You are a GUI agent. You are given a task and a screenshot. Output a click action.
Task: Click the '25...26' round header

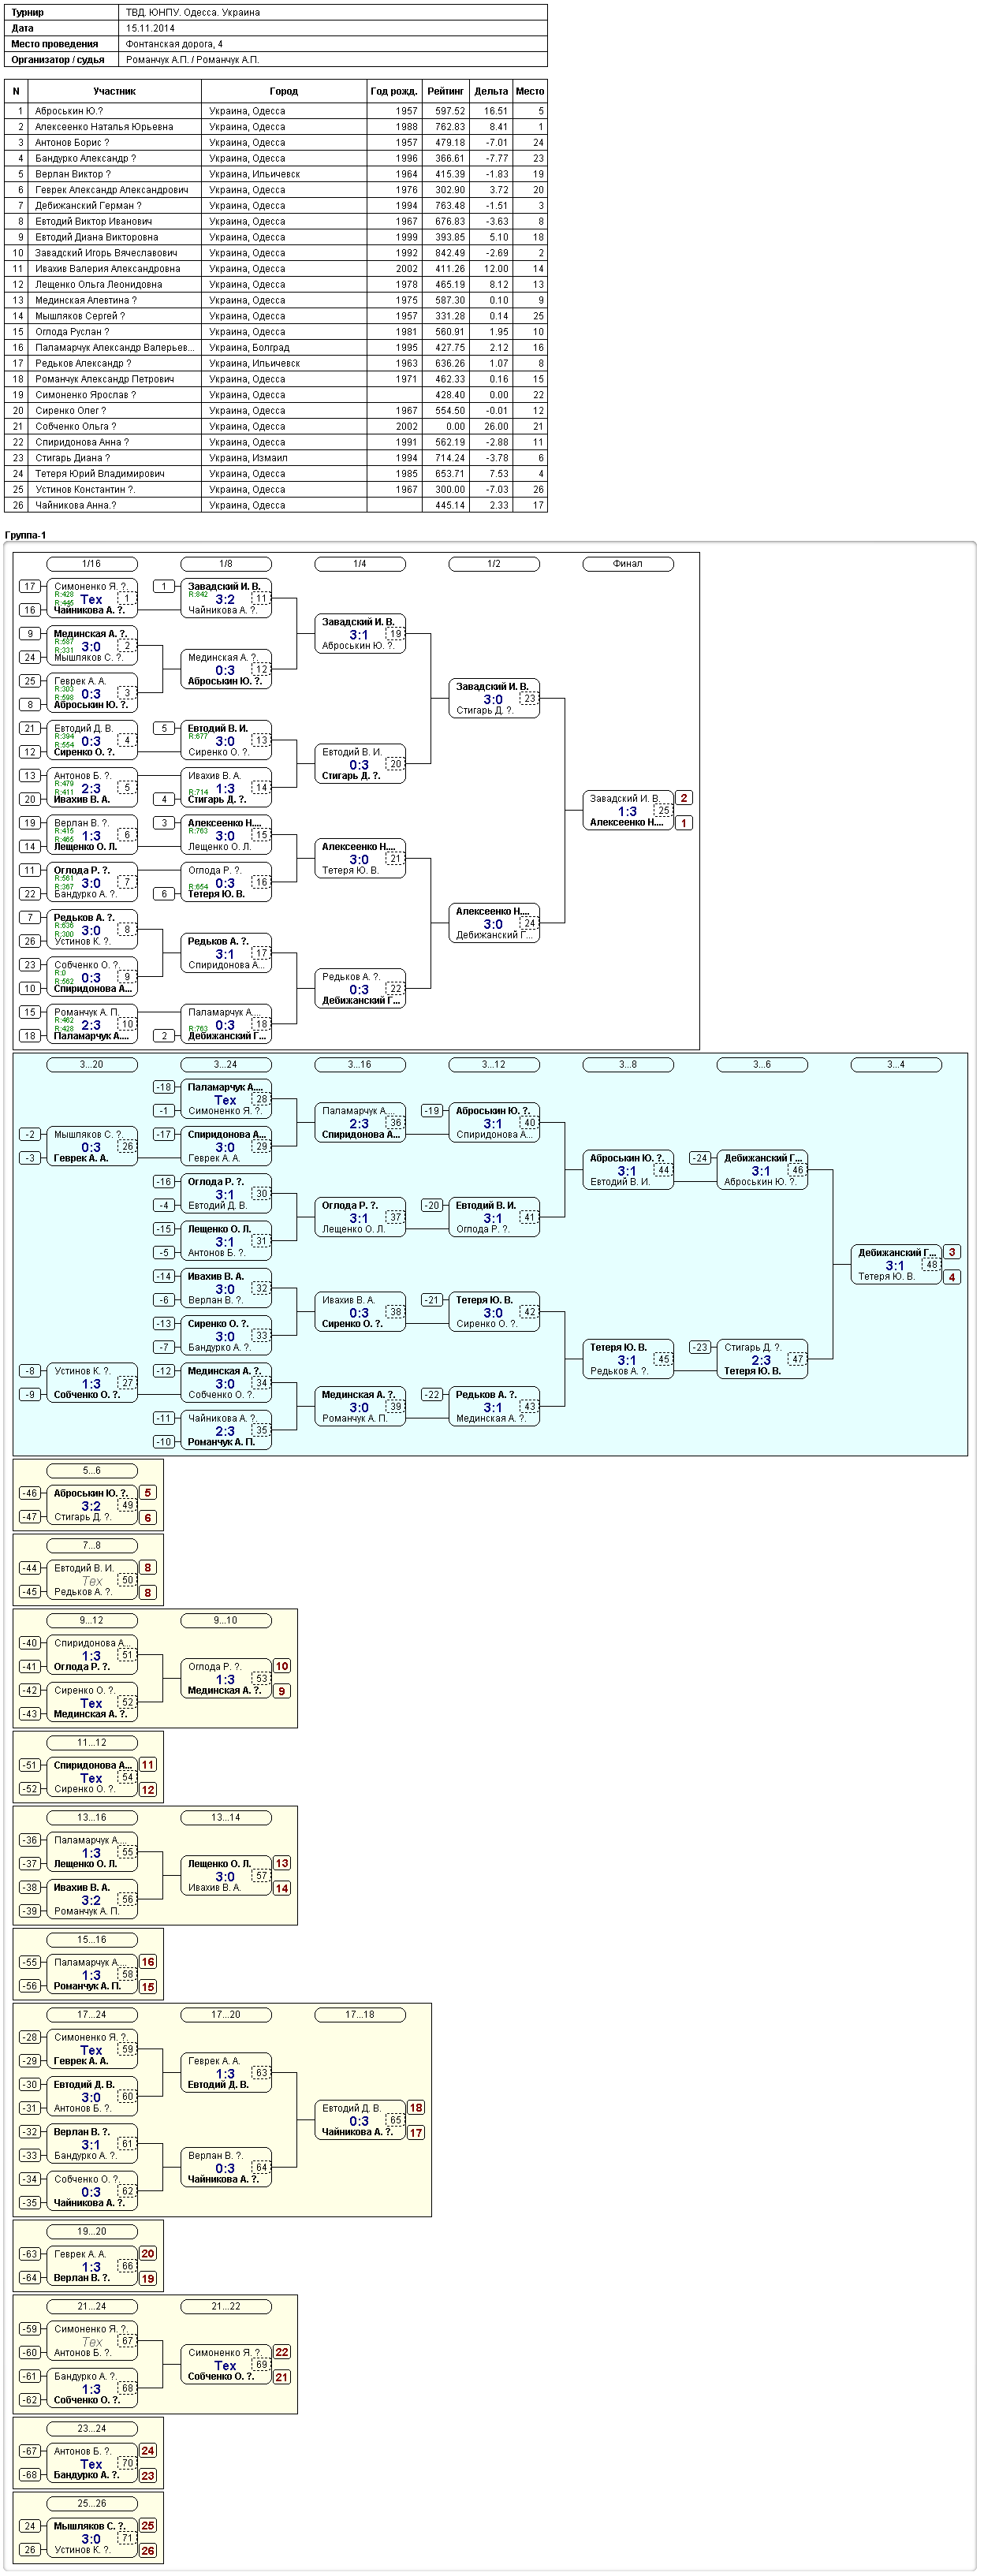point(91,2504)
